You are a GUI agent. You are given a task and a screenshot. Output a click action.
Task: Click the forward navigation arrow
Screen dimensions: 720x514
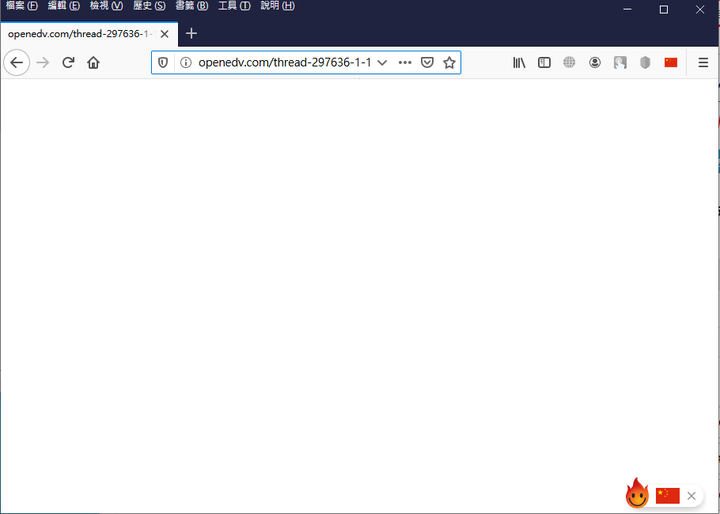(43, 62)
